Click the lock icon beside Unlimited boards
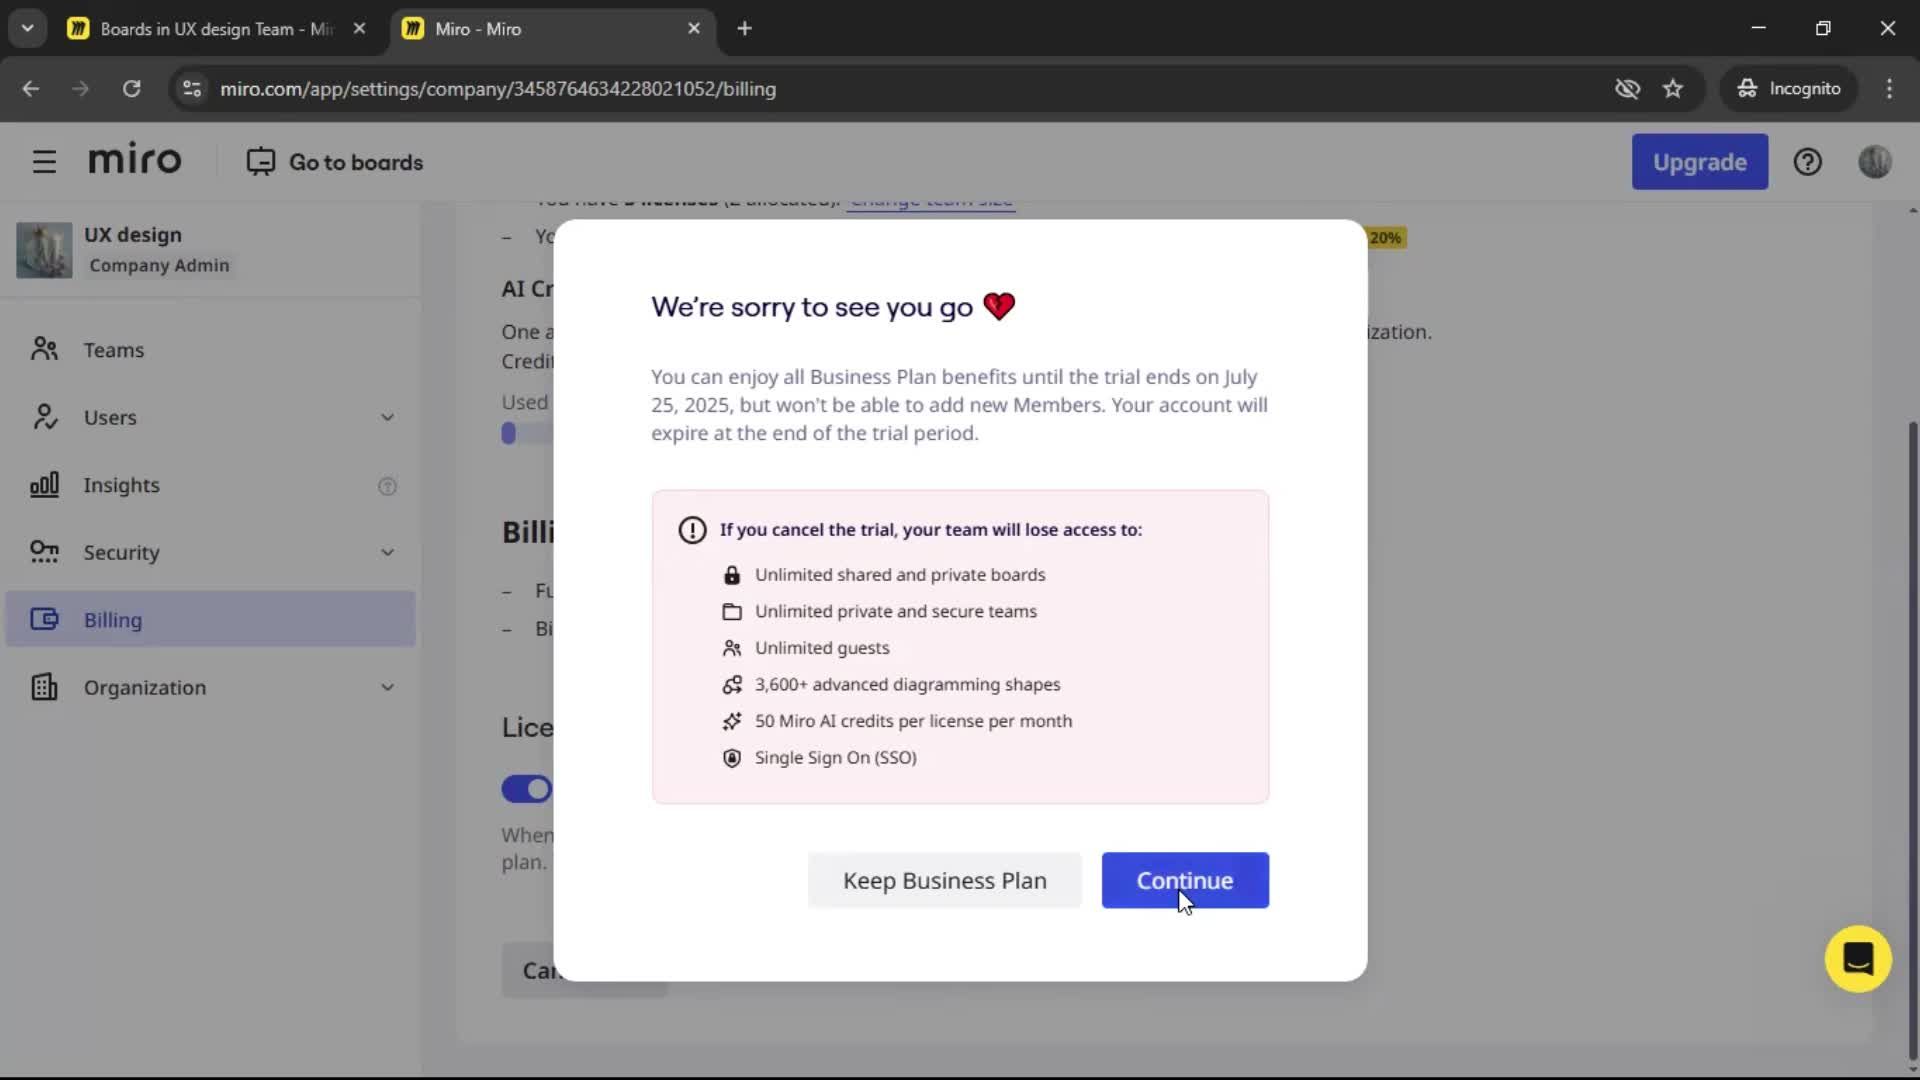The height and width of the screenshot is (1080, 1920). coord(732,575)
